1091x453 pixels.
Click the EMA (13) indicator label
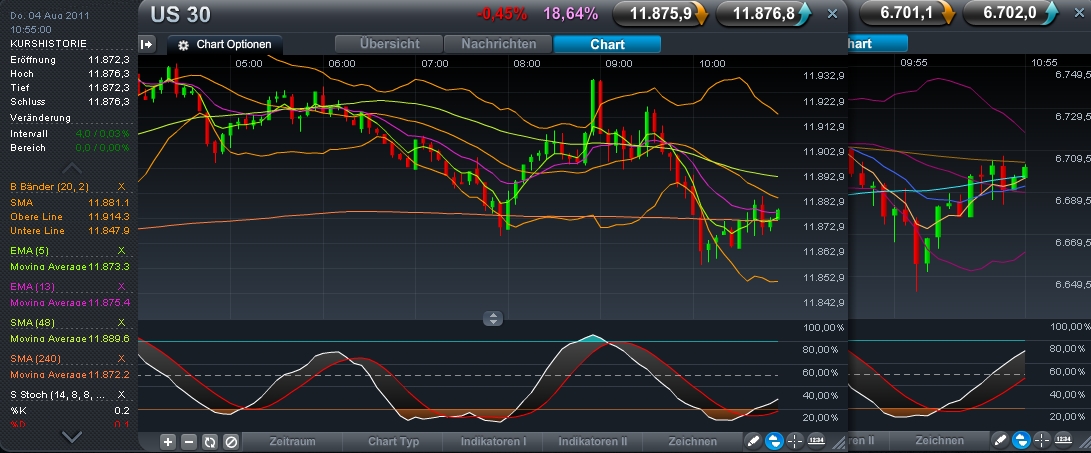click(x=32, y=287)
